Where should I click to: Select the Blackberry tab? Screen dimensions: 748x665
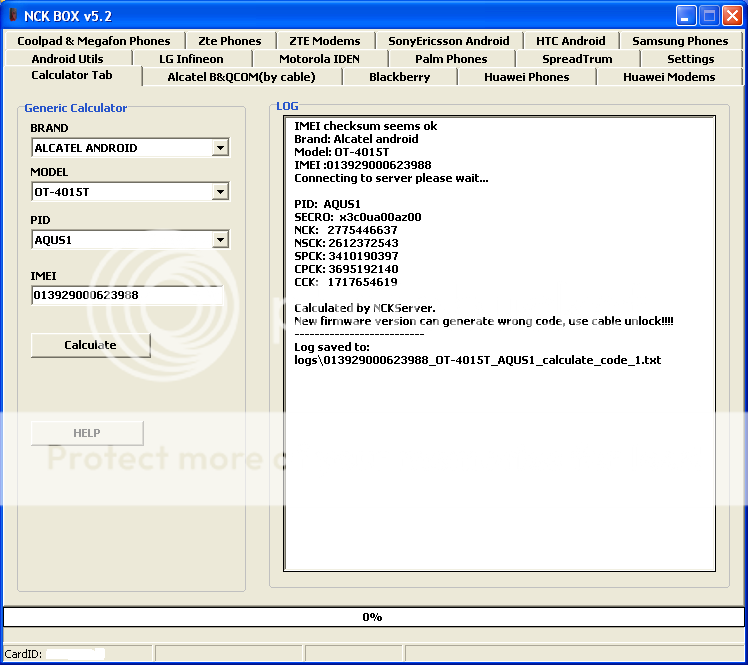tap(399, 77)
